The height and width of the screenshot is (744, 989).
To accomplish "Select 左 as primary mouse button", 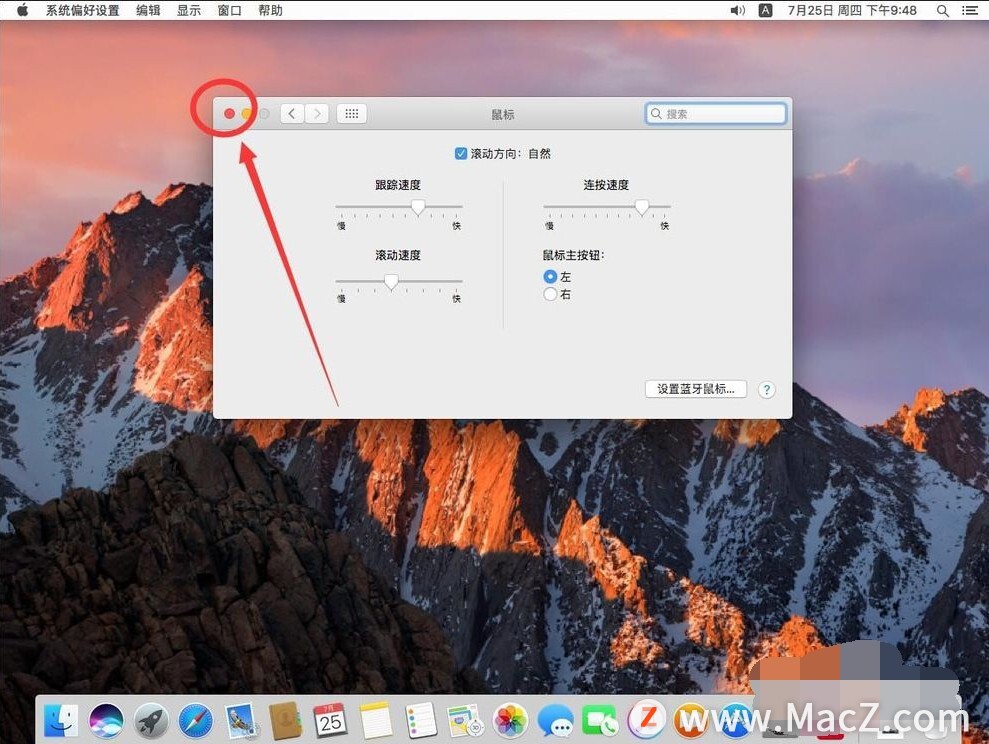I will [x=550, y=277].
